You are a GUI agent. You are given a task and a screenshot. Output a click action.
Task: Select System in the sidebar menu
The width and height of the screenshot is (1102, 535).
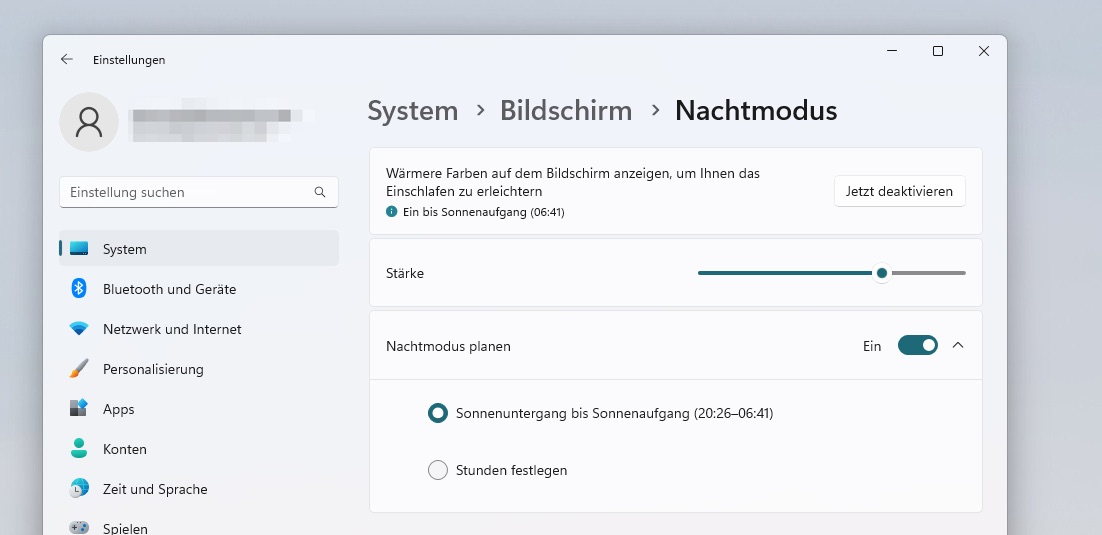click(x=125, y=249)
